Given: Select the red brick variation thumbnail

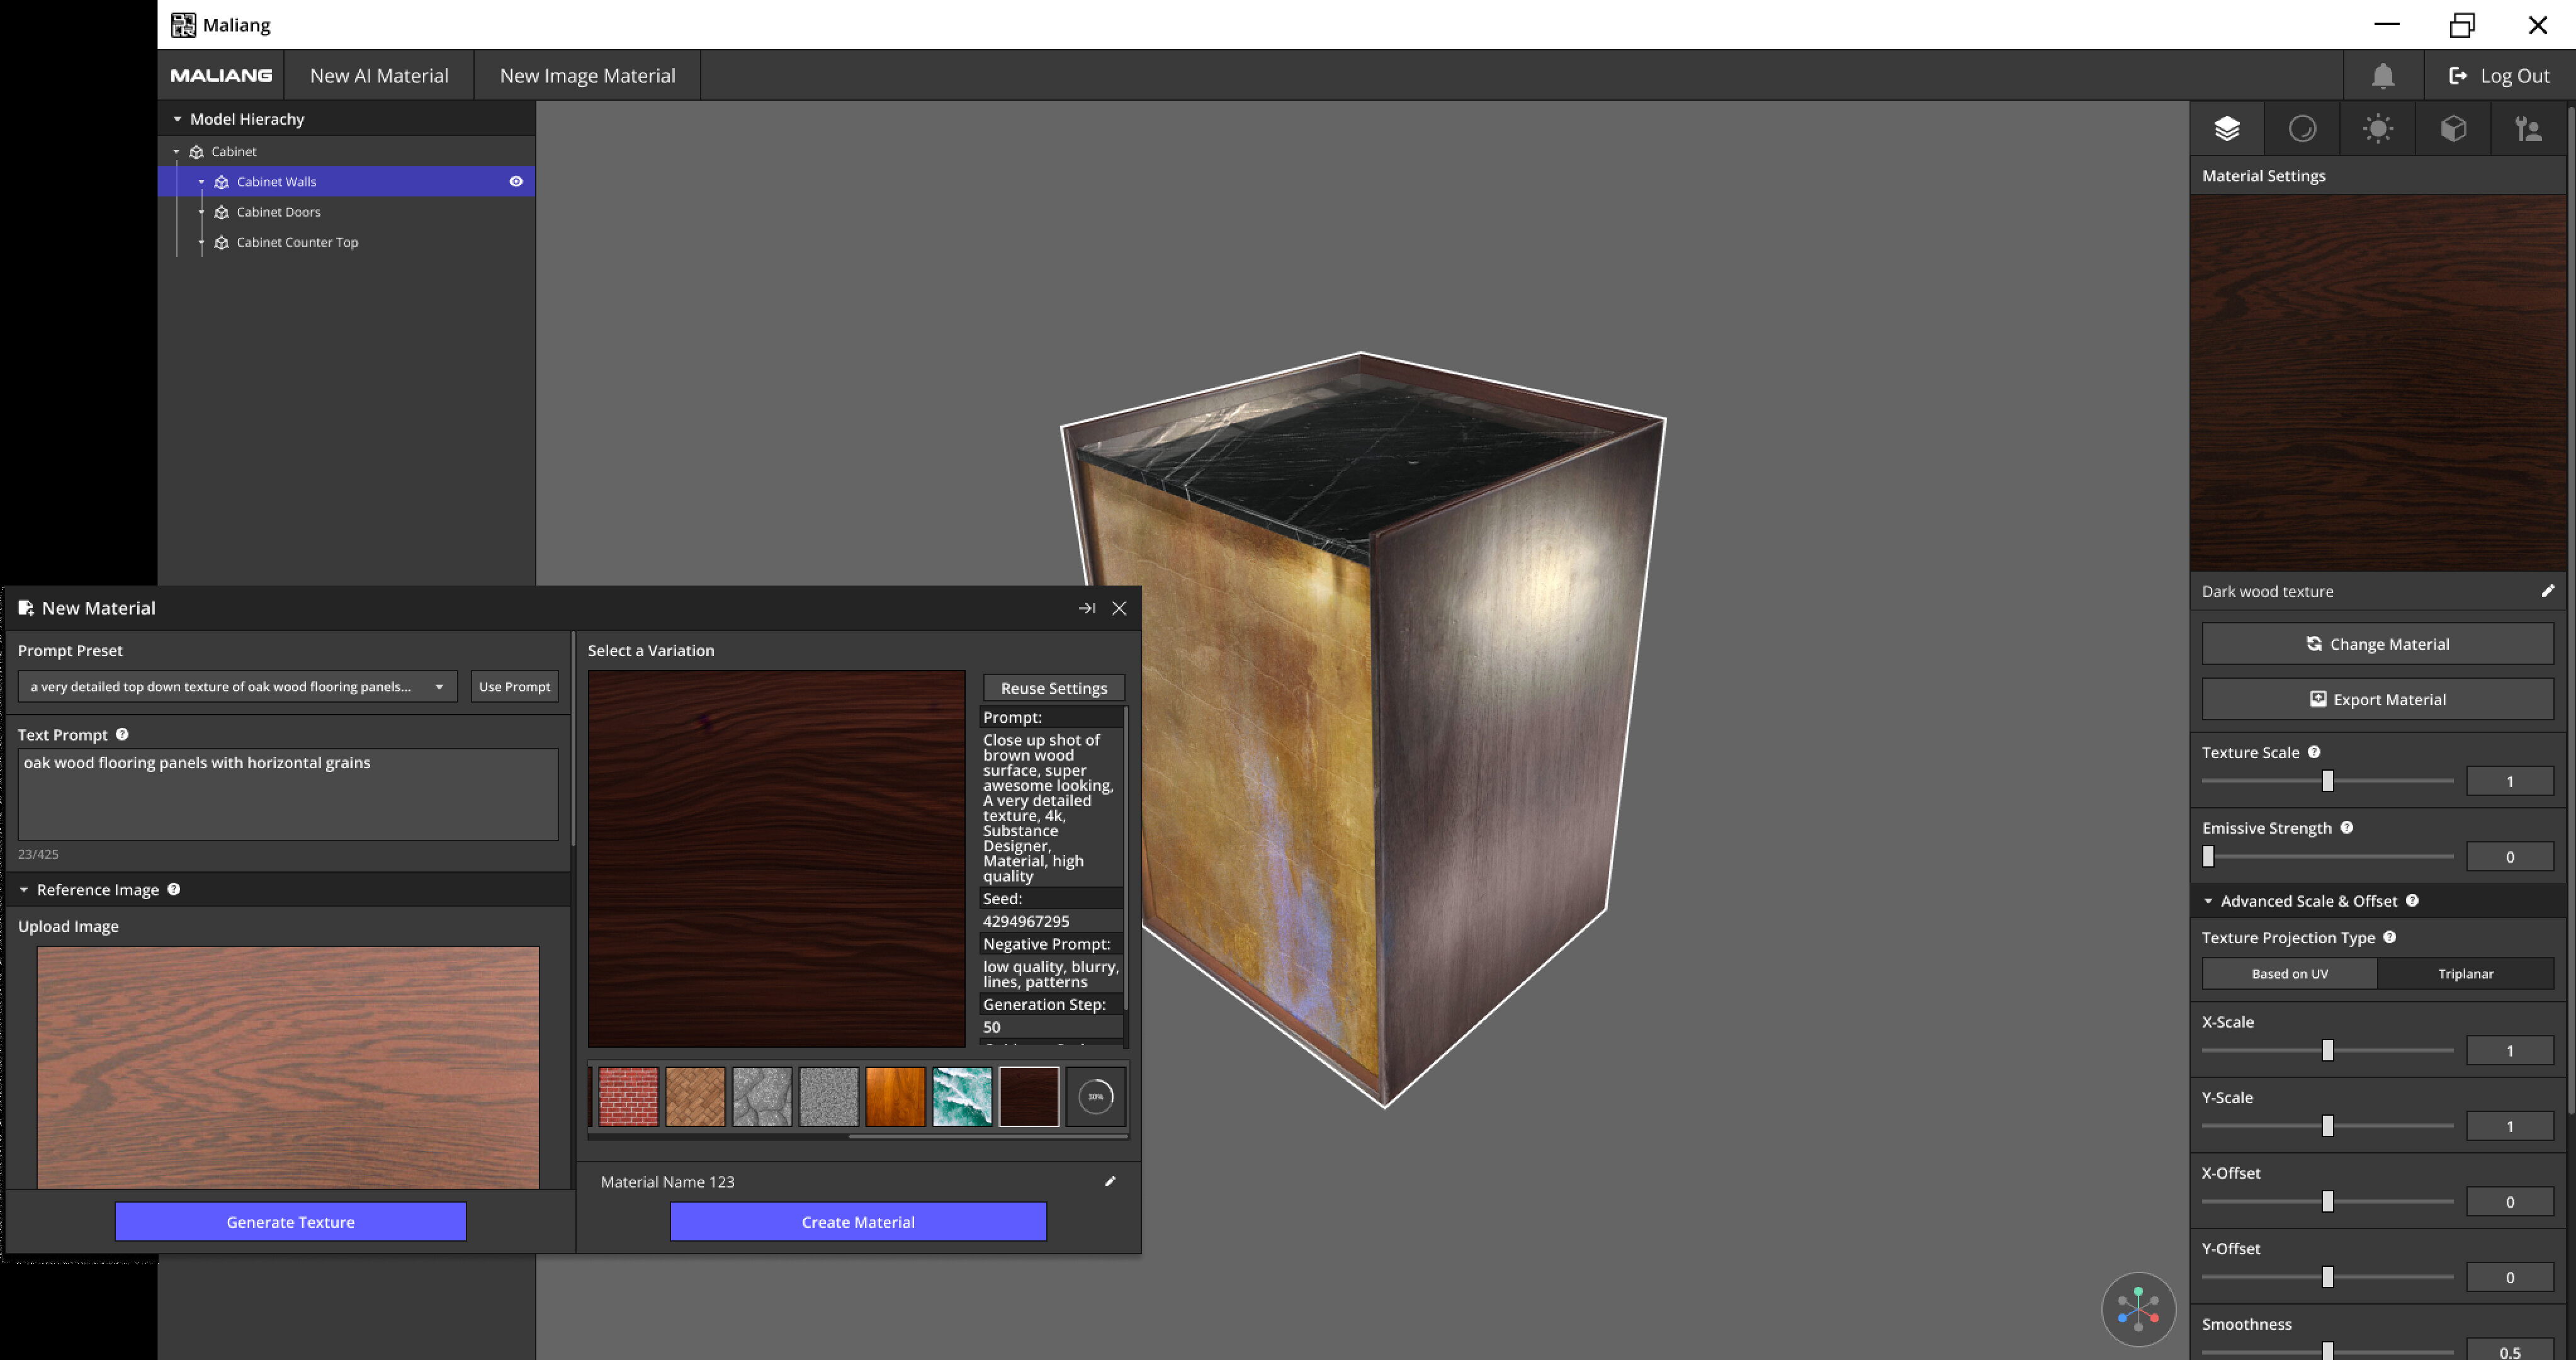Looking at the screenshot, I should pos(628,1097).
